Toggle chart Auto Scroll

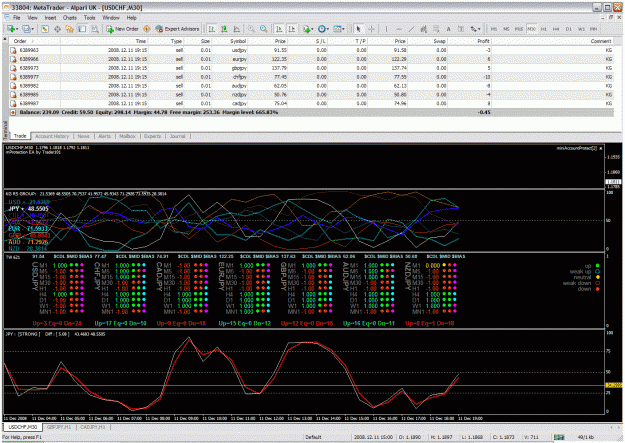coord(279,29)
